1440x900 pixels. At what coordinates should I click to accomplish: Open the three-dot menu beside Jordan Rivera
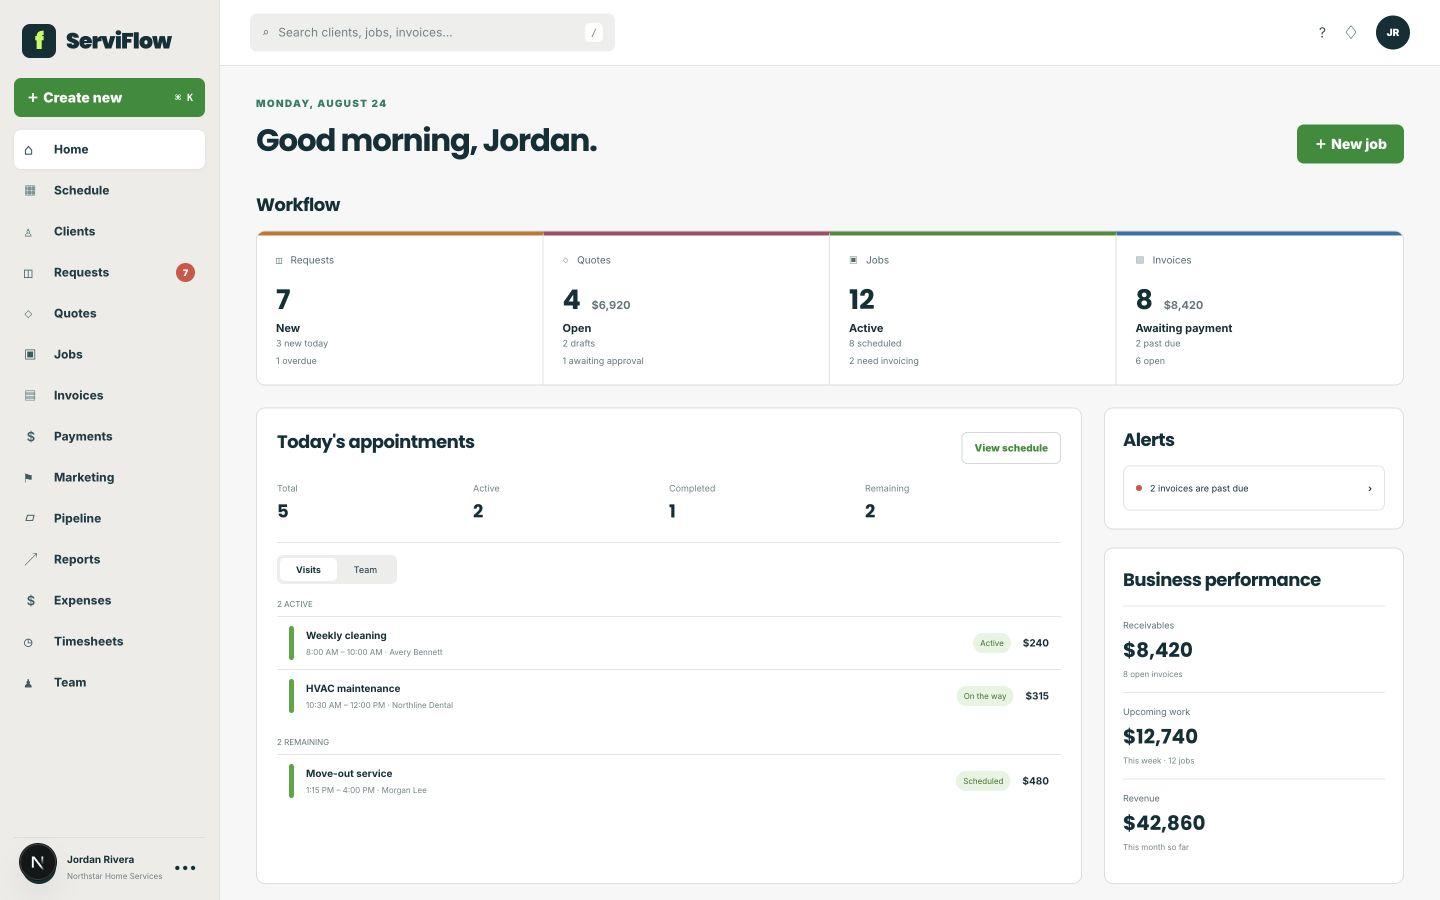coord(185,868)
